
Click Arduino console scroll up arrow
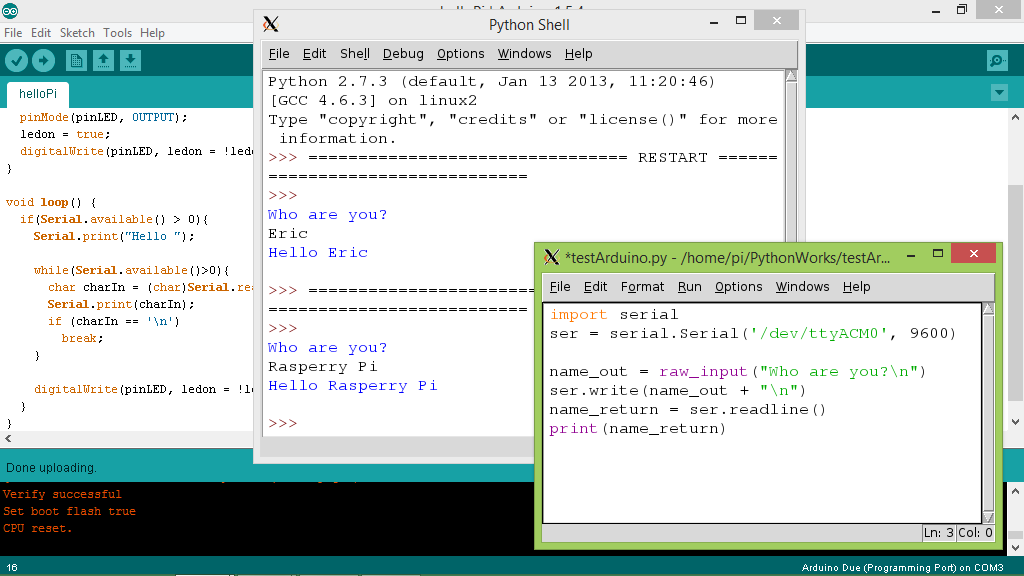pos(1016,491)
